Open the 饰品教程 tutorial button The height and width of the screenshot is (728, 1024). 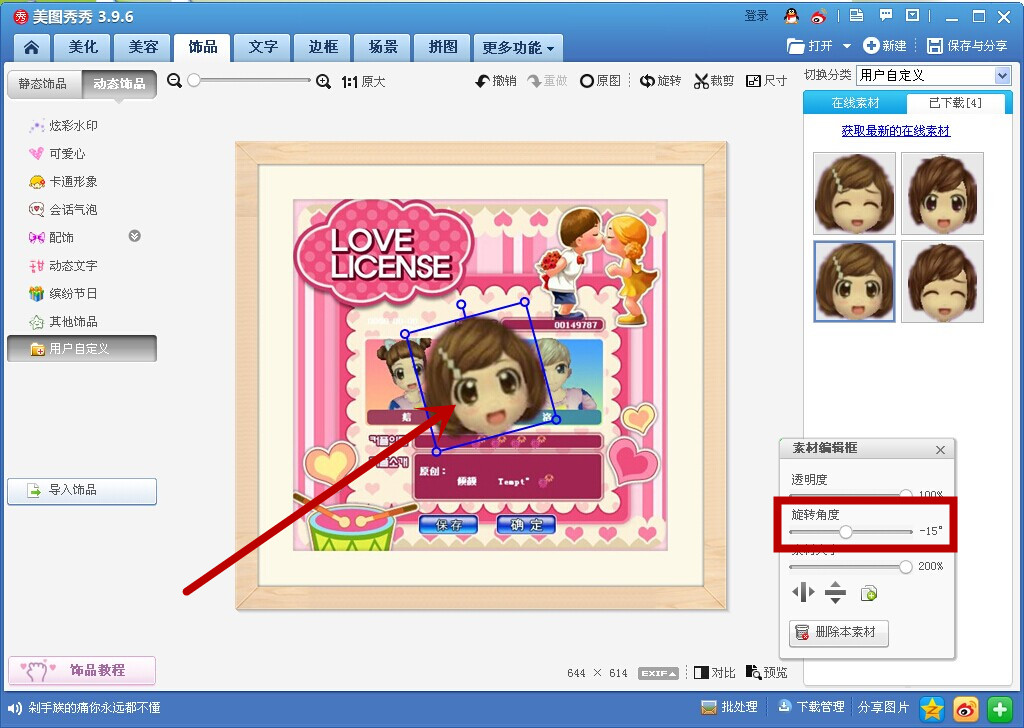(x=82, y=670)
